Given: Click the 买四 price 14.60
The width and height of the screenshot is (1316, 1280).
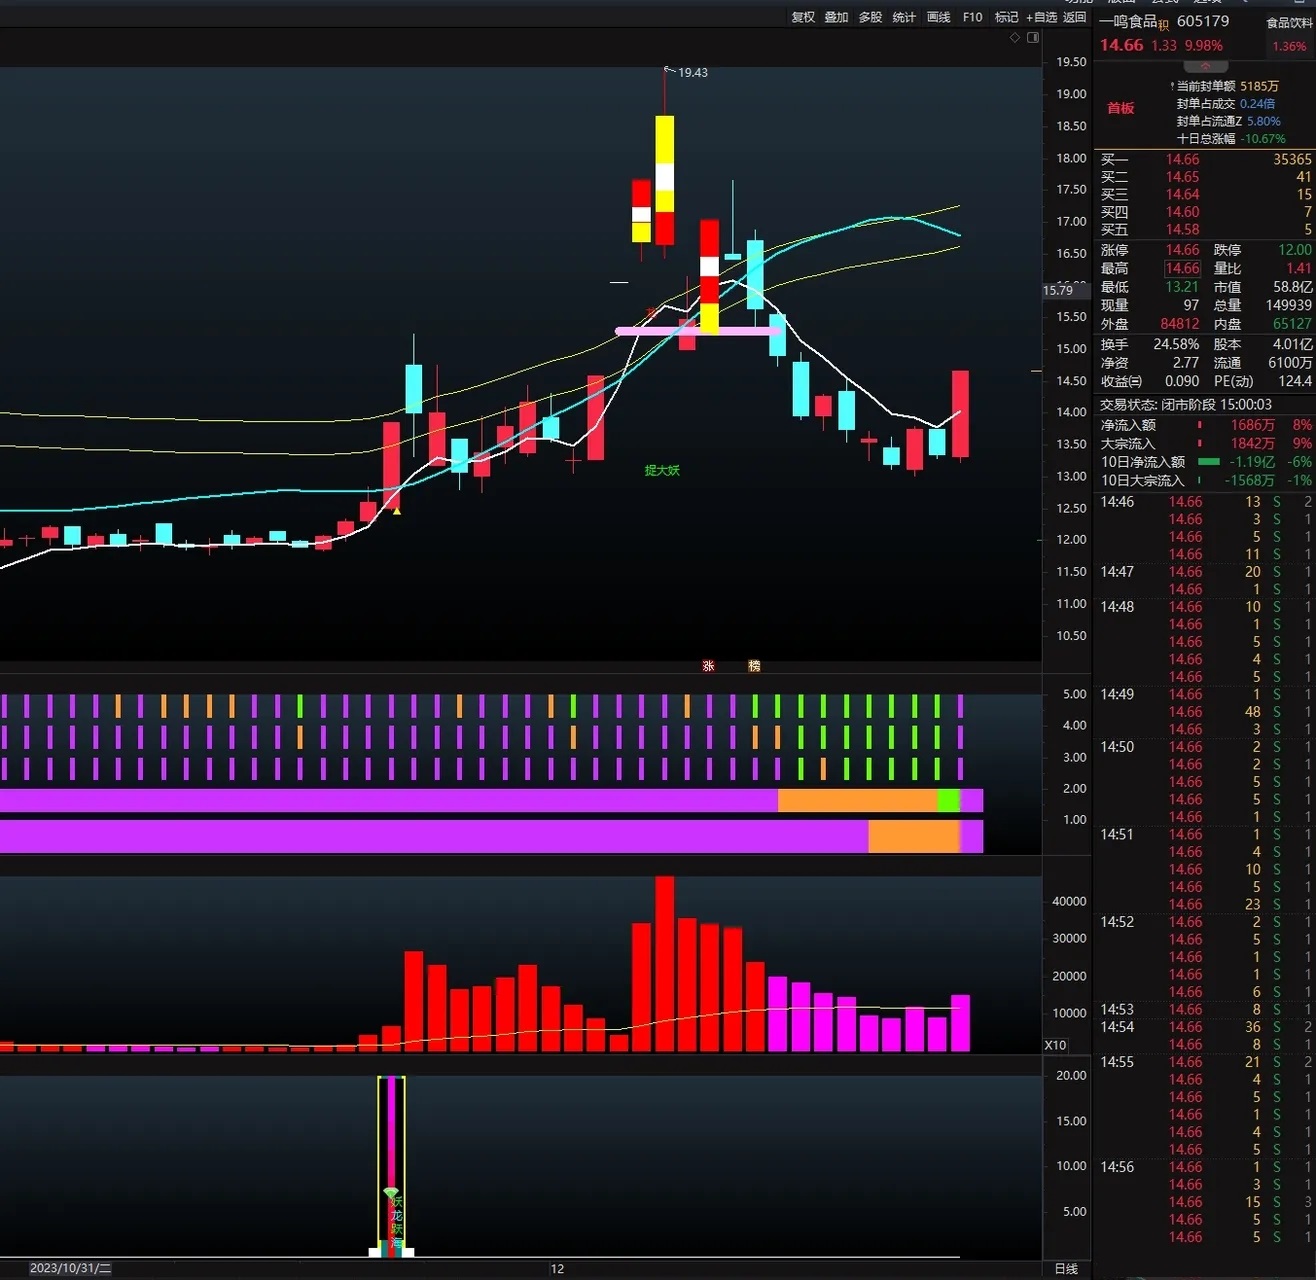Looking at the screenshot, I should (1182, 212).
